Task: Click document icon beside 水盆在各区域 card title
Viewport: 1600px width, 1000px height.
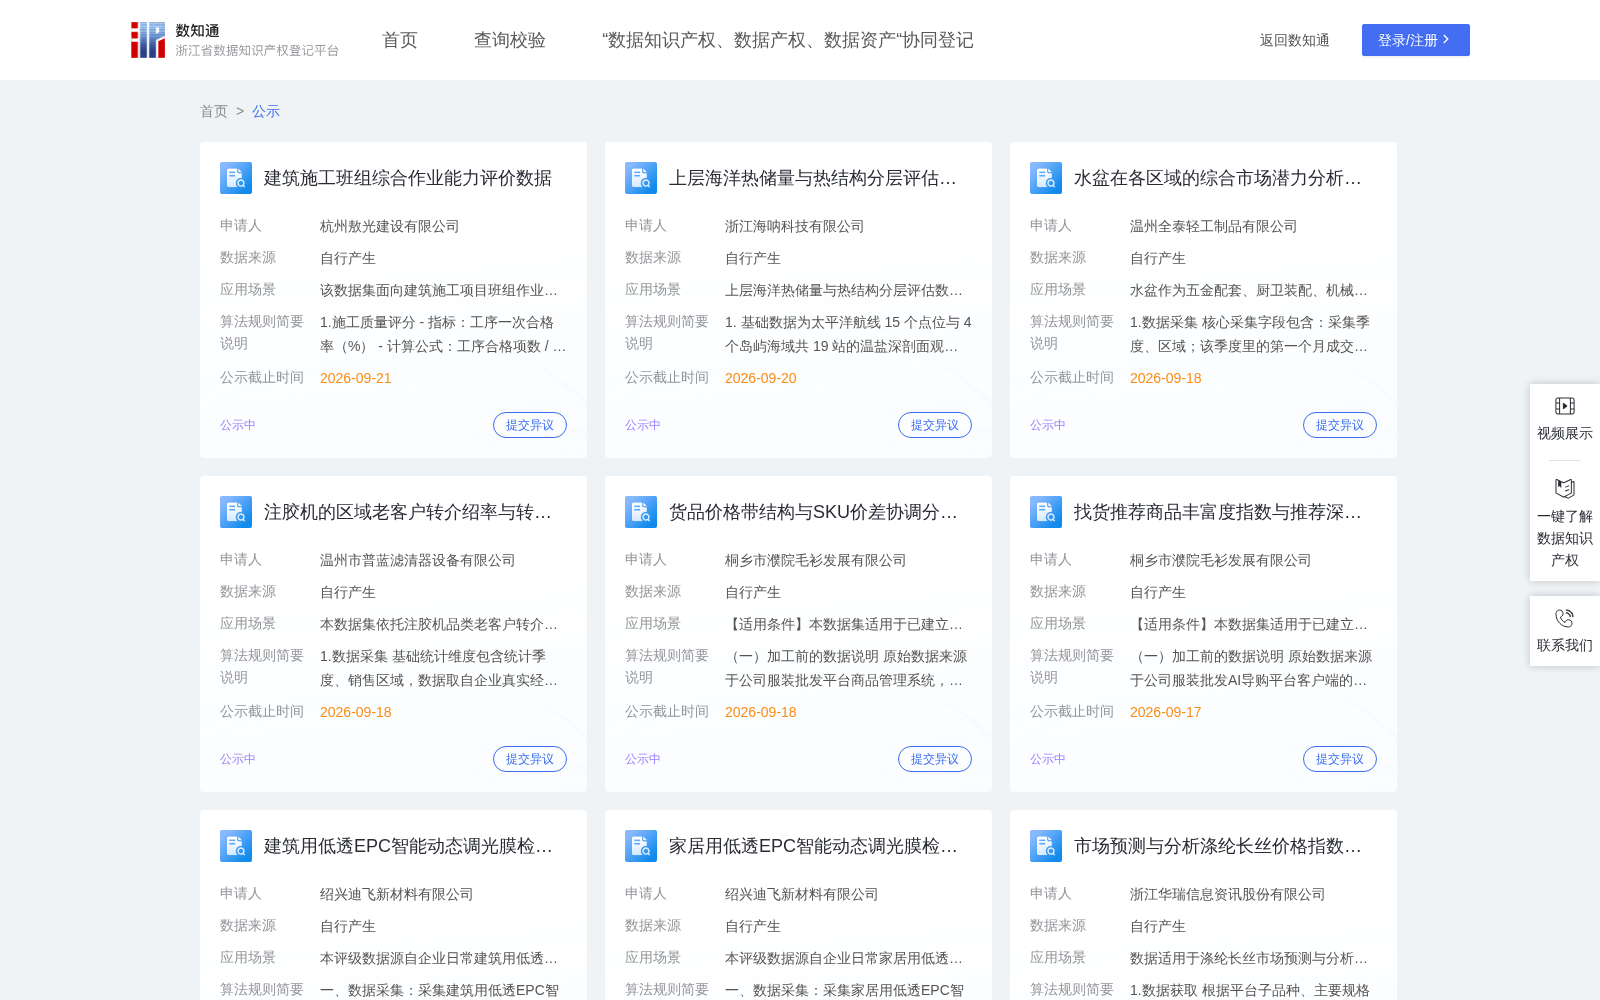Action: pos(1046,178)
